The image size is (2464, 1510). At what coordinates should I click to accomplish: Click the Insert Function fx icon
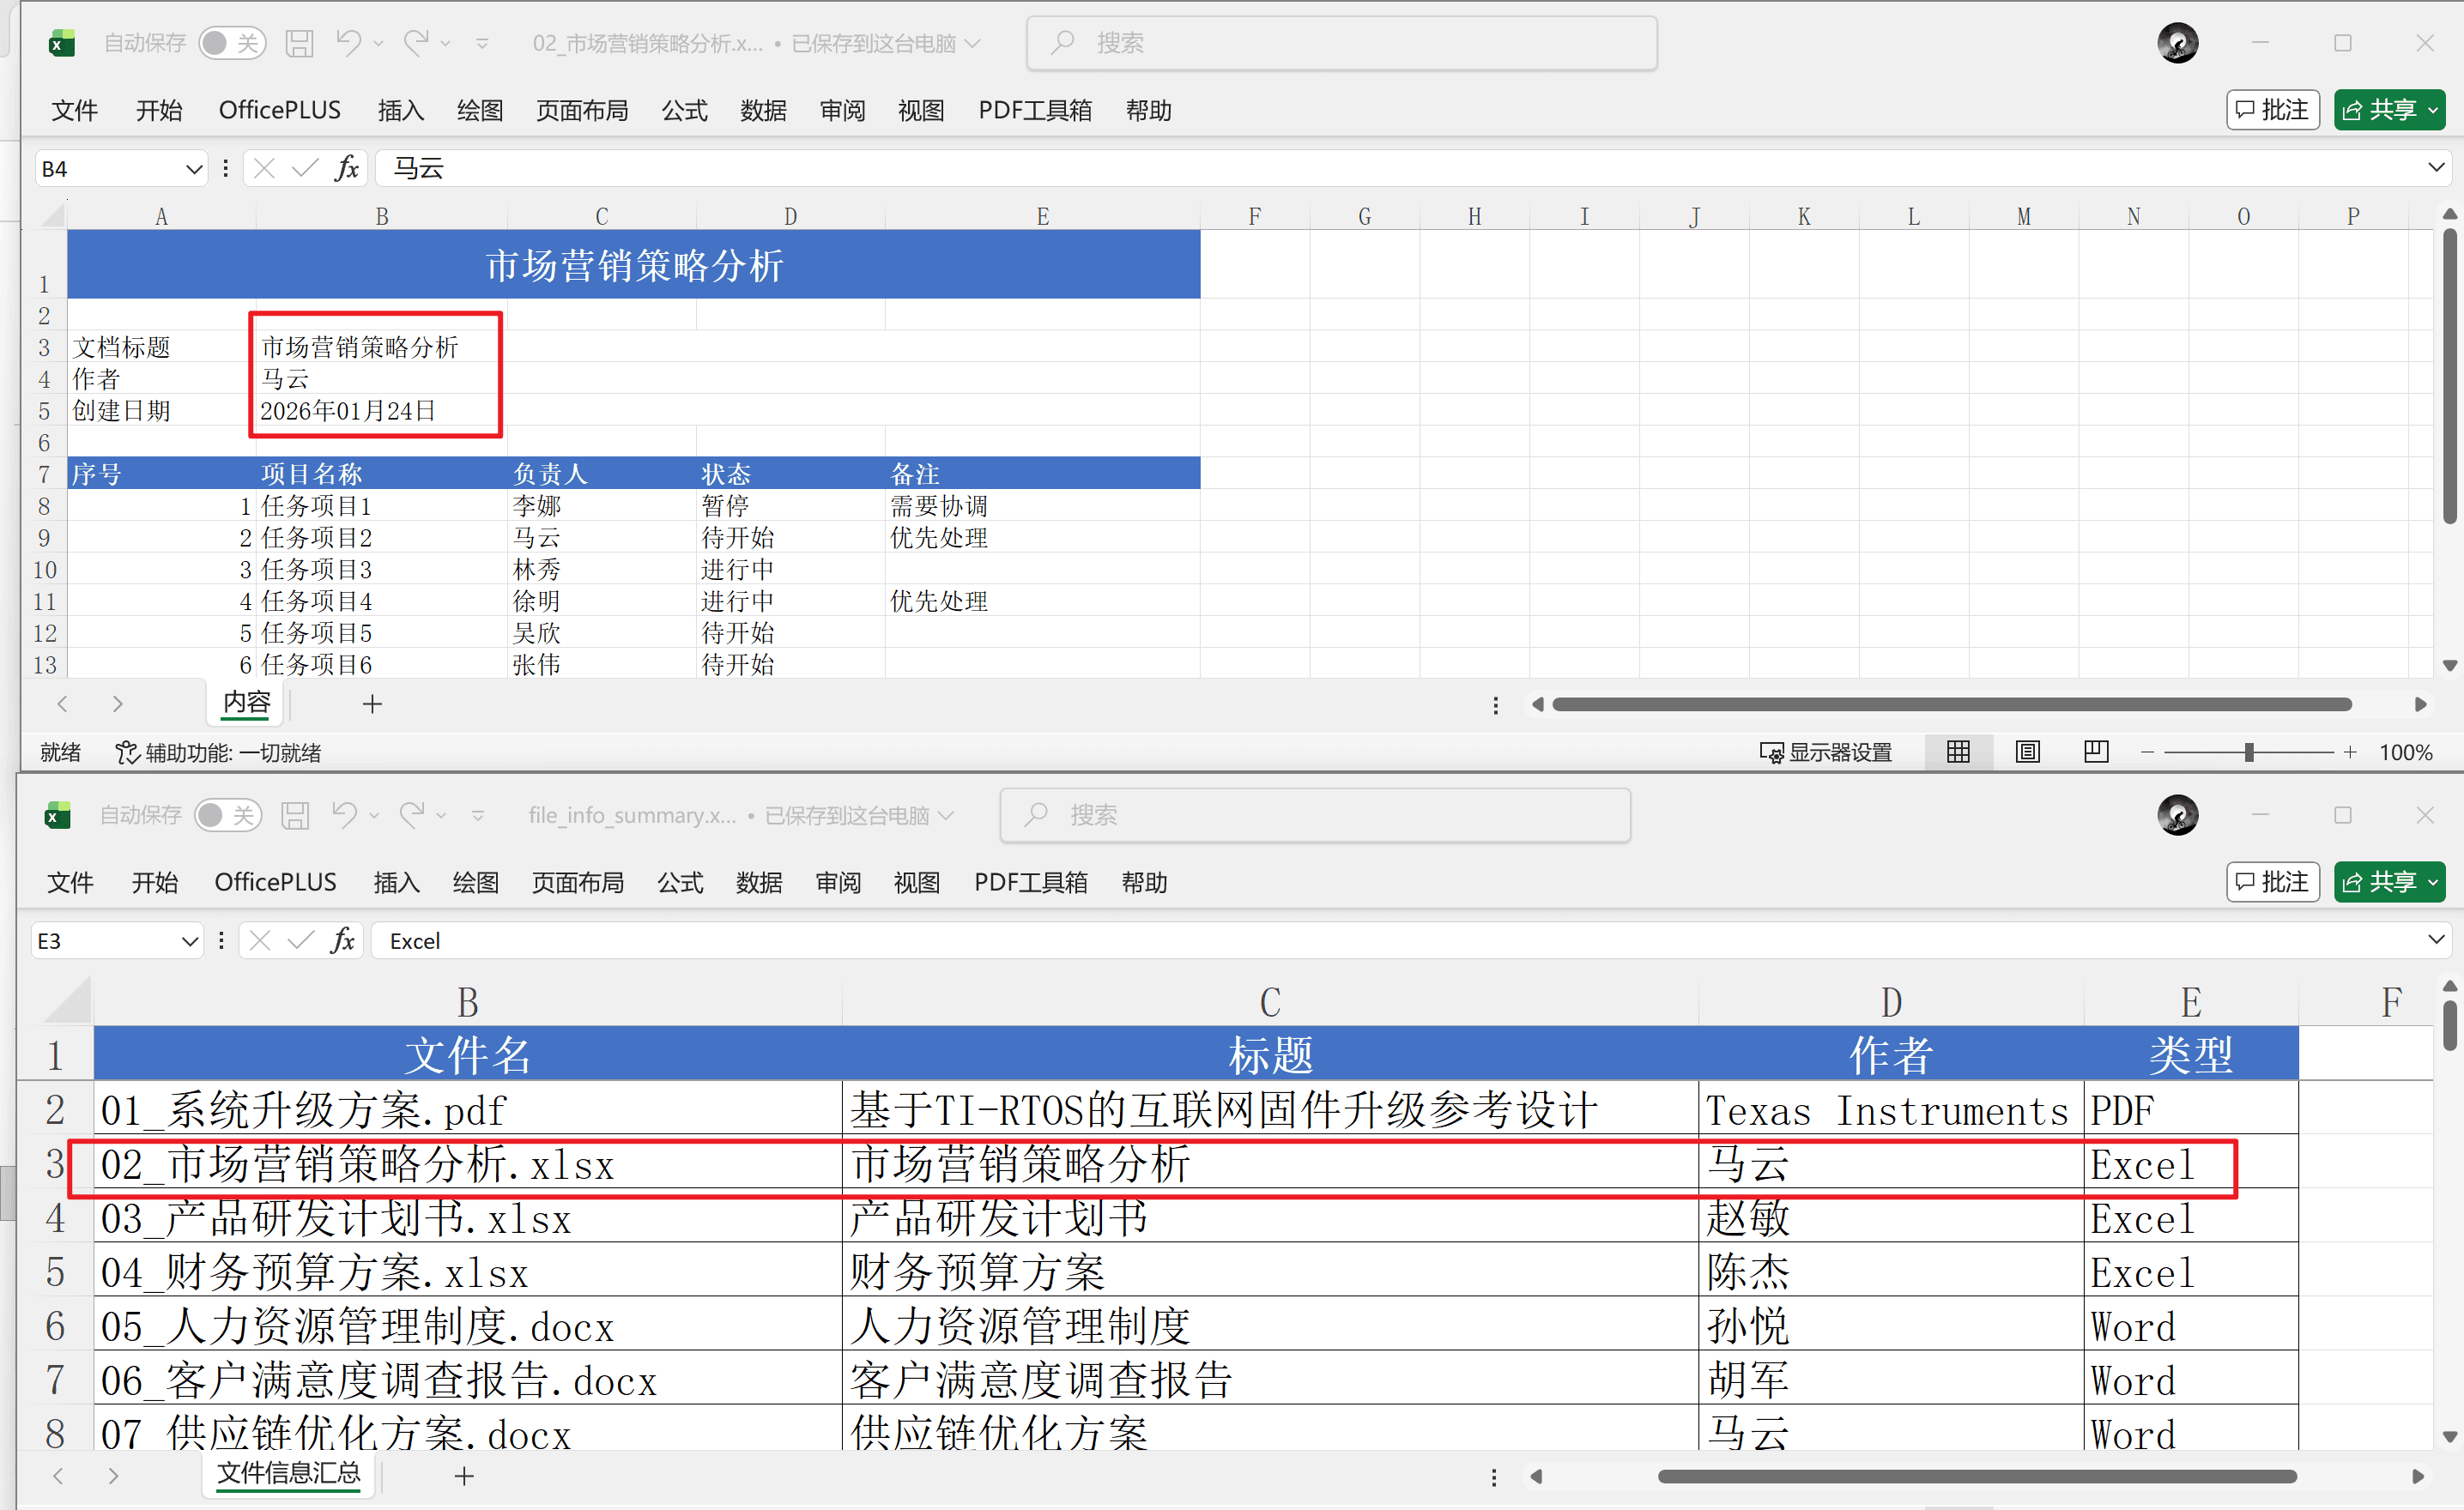[346, 168]
